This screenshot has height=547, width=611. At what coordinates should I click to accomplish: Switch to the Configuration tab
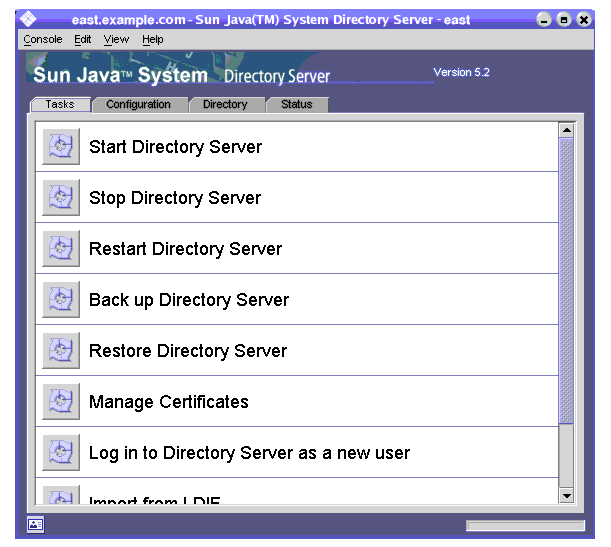click(138, 104)
